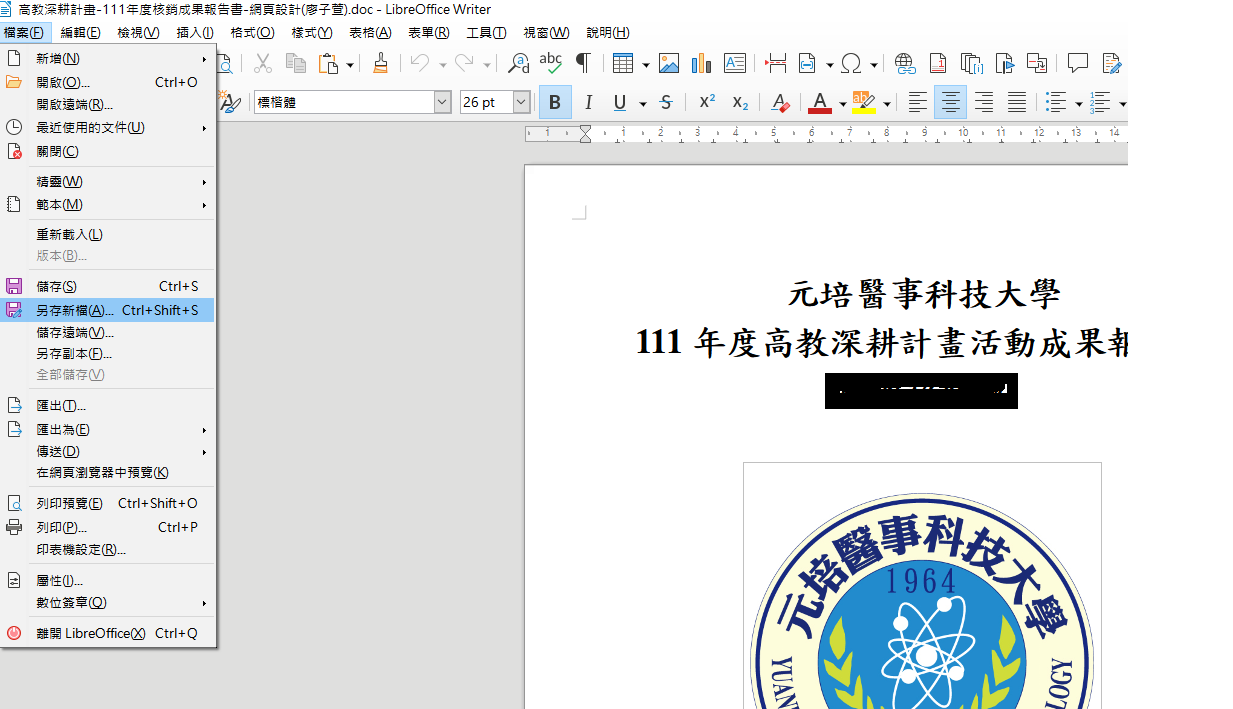Expand the underline style dropdown arrow

coord(642,103)
